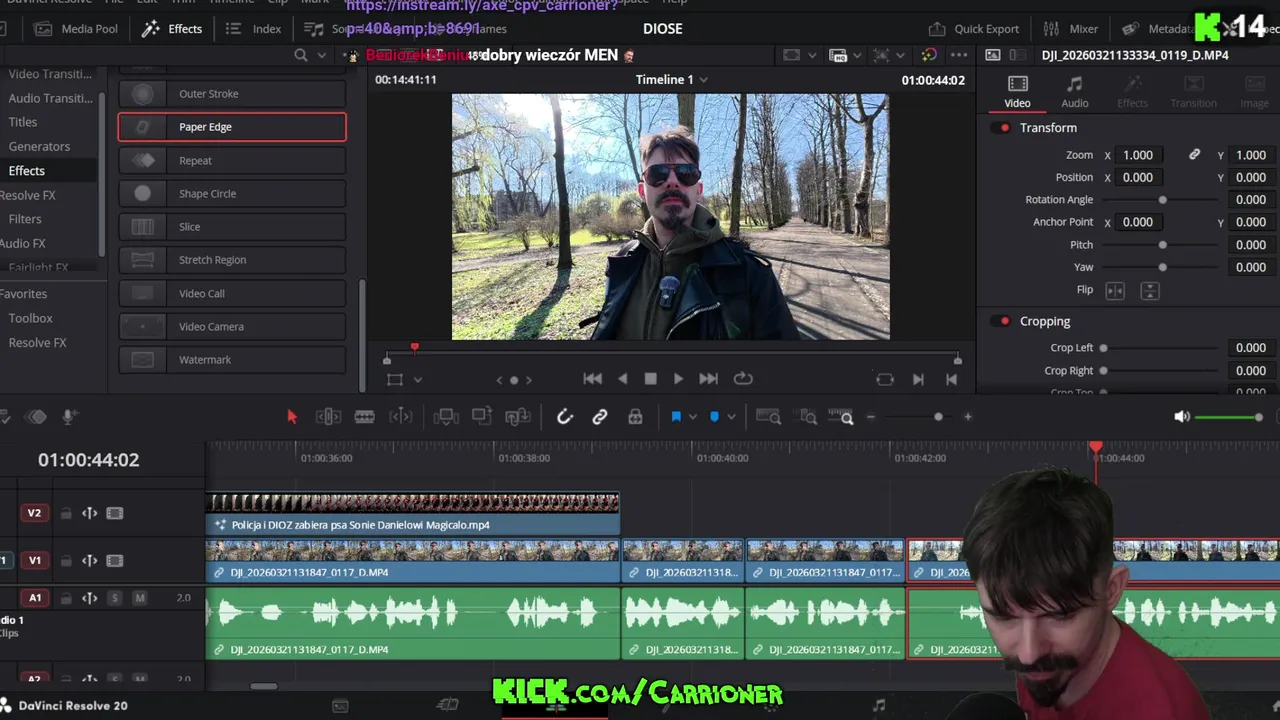Screen dimensions: 1280x720
Task: Click match frame icon in viewer
Action: point(885,379)
